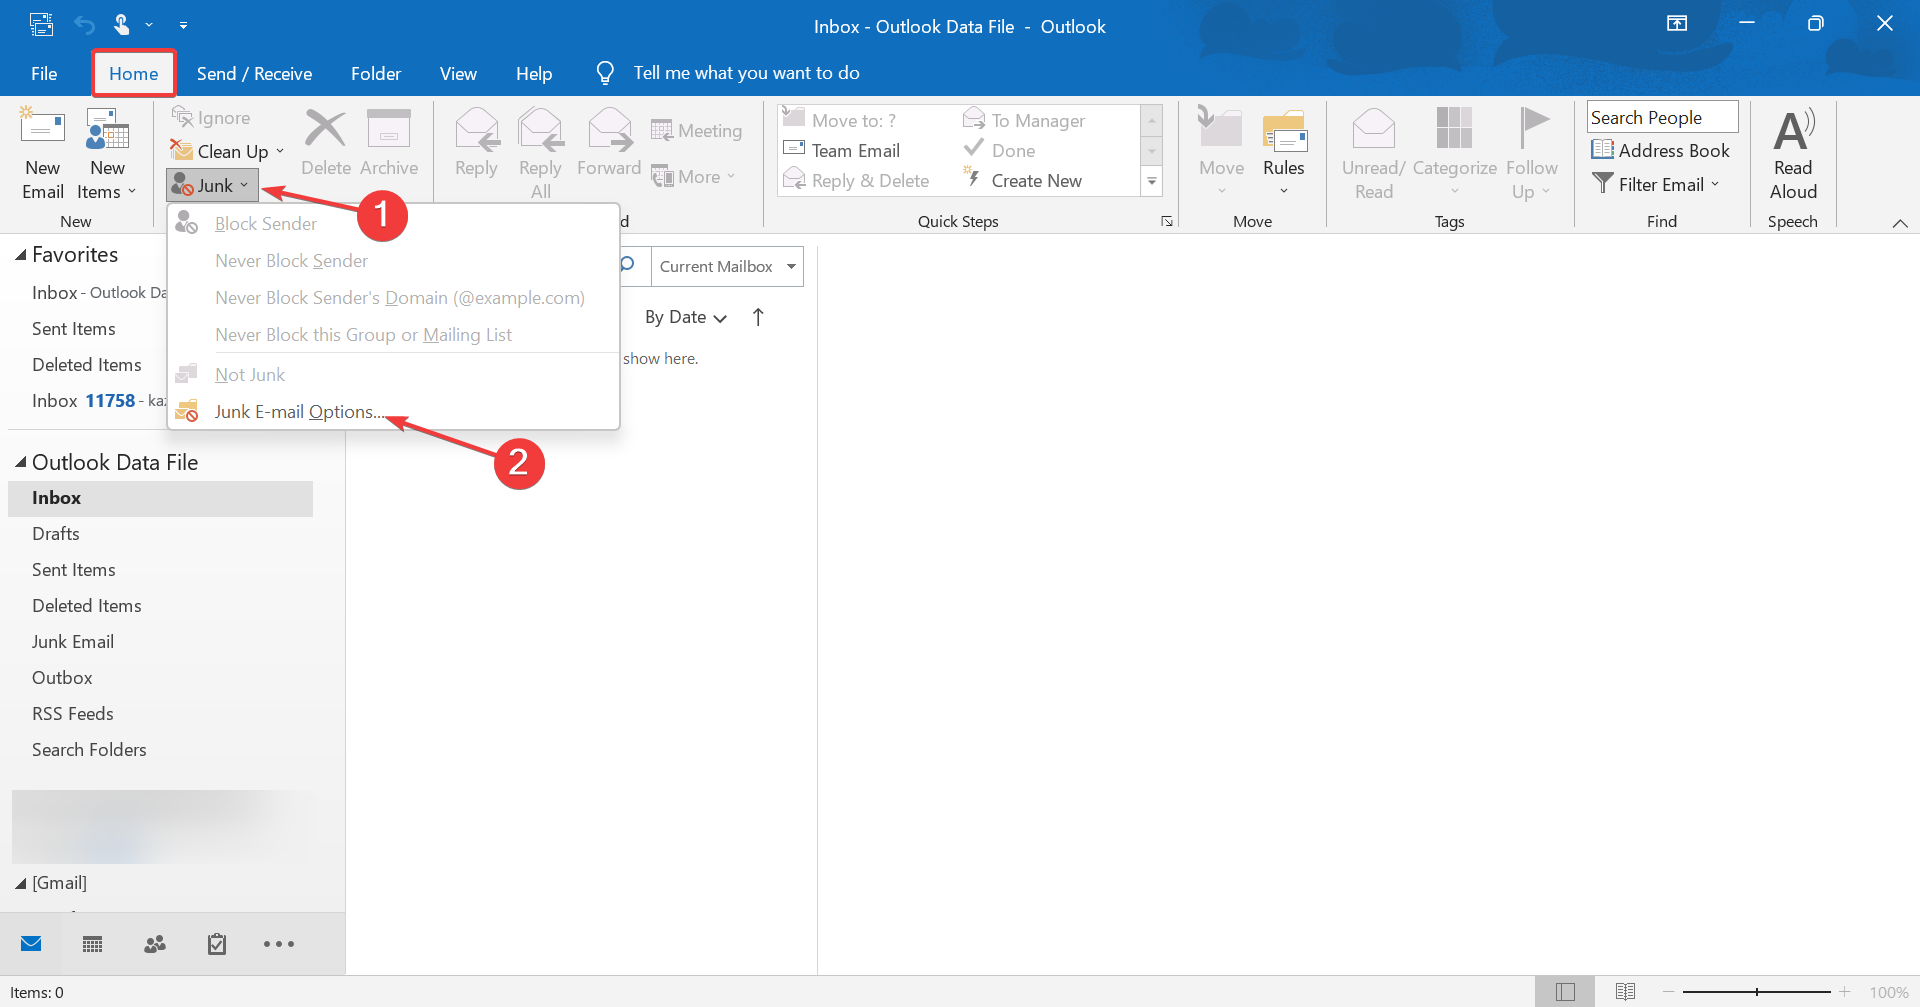Open the Quick Steps dialog launcher
The image size is (1920, 1007).
[1166, 221]
